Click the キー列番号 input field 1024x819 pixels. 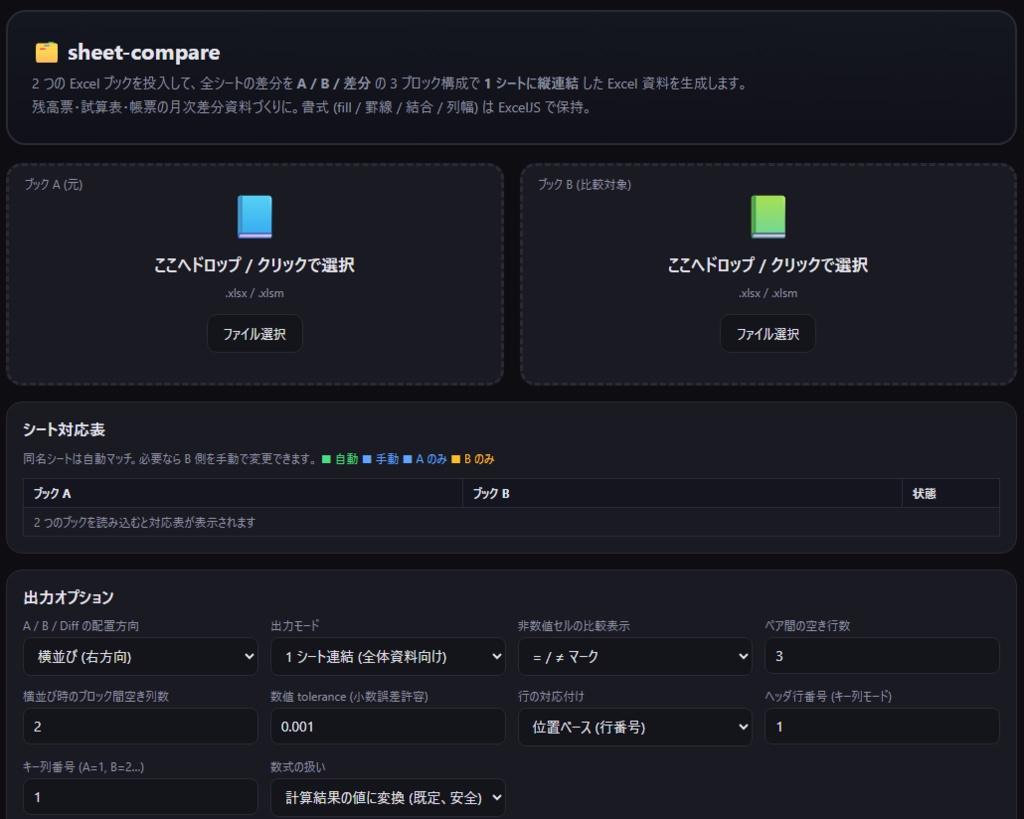(140, 797)
